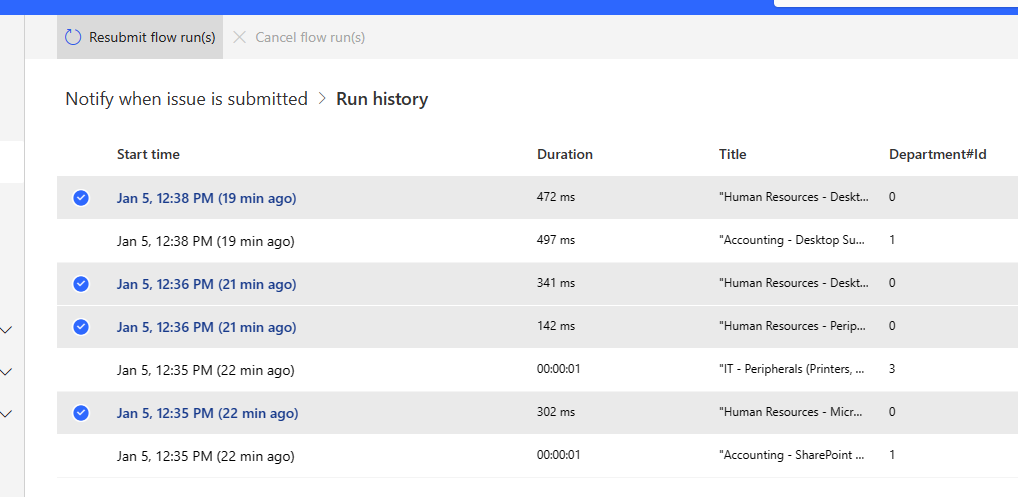Click the Department#Id value 3
The width and height of the screenshot is (1018, 497).
892,369
